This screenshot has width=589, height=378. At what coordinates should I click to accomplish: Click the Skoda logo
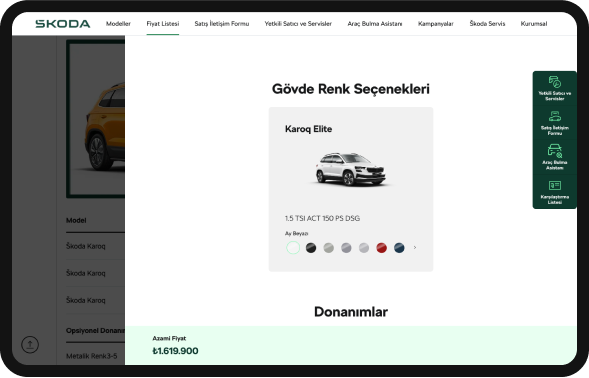point(63,24)
